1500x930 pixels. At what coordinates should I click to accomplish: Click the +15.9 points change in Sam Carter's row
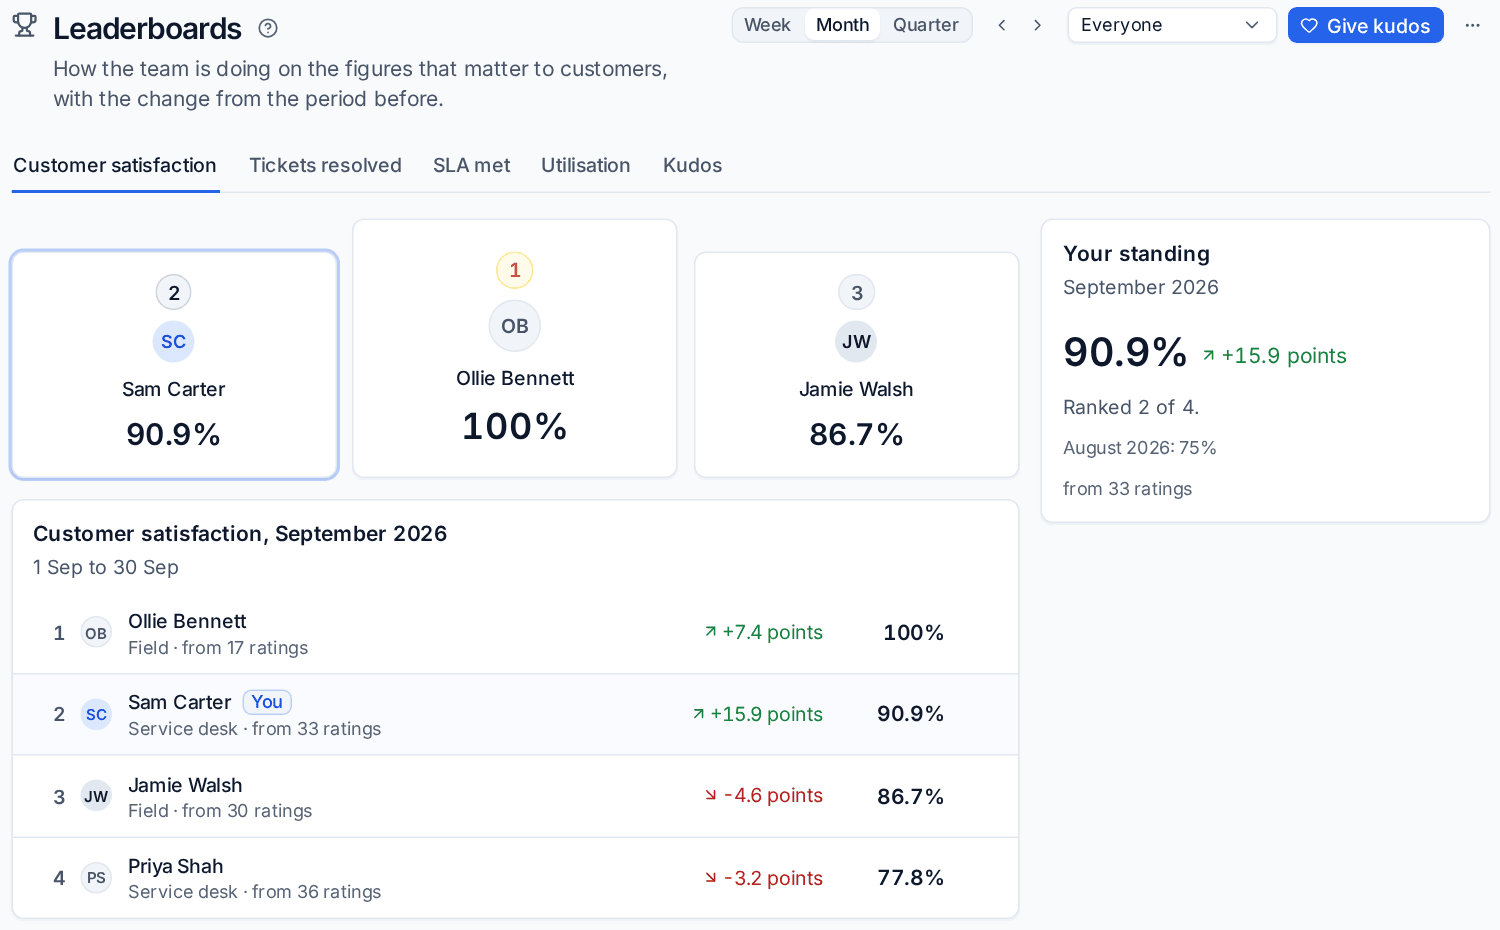tap(757, 714)
